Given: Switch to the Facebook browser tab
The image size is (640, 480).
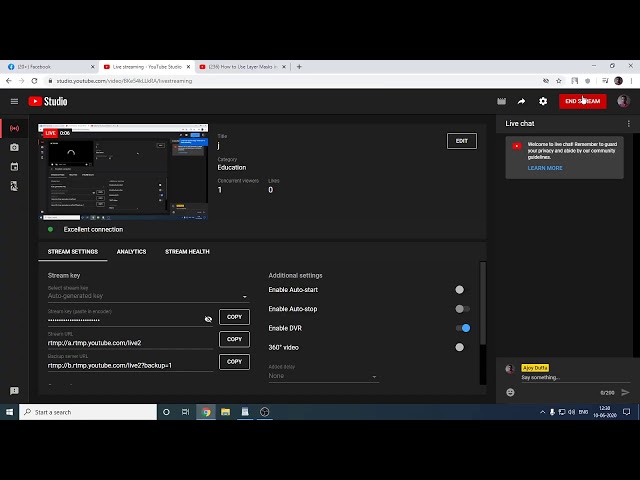Looking at the screenshot, I should (x=50, y=67).
